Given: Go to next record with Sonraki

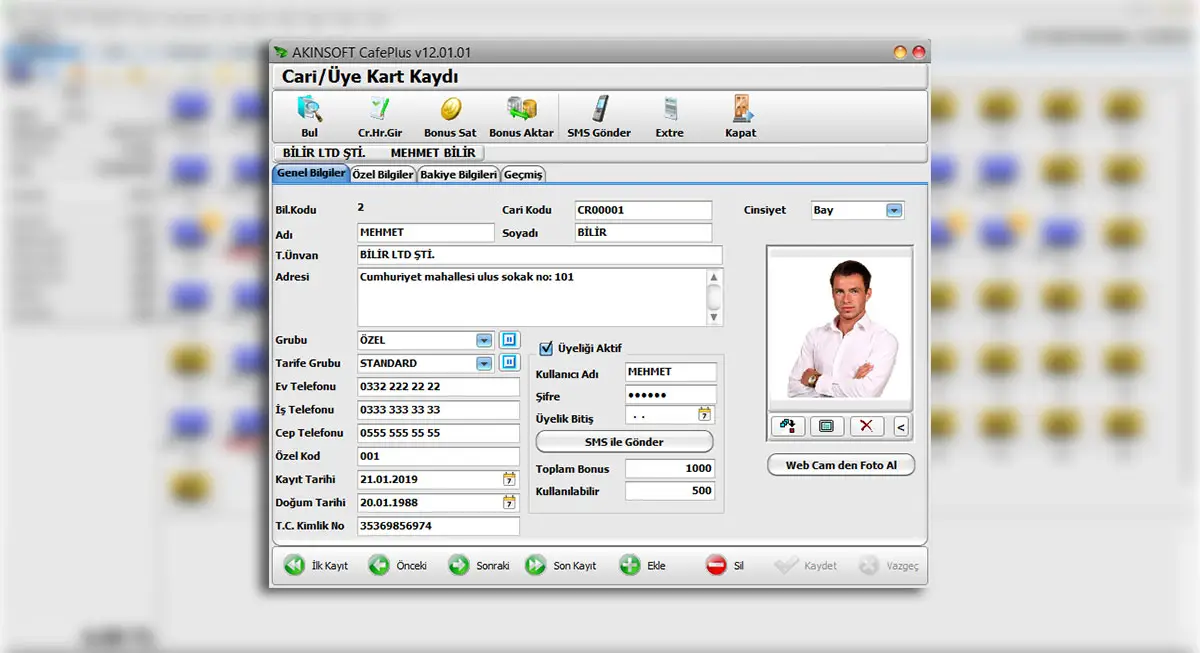Looking at the screenshot, I should 479,566.
